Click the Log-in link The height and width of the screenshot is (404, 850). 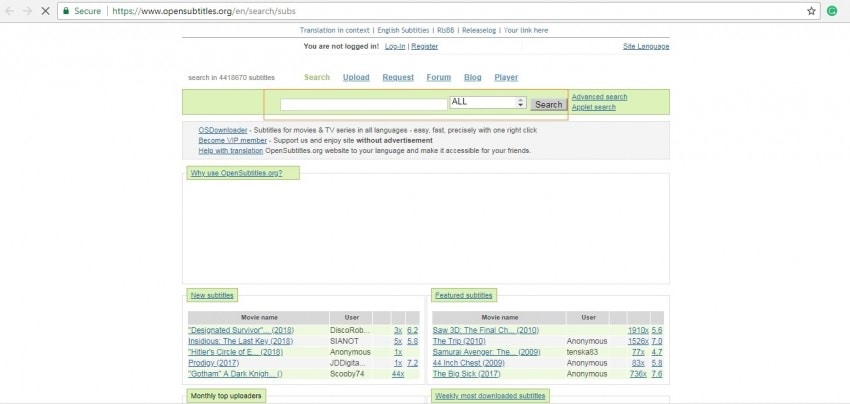coord(395,47)
